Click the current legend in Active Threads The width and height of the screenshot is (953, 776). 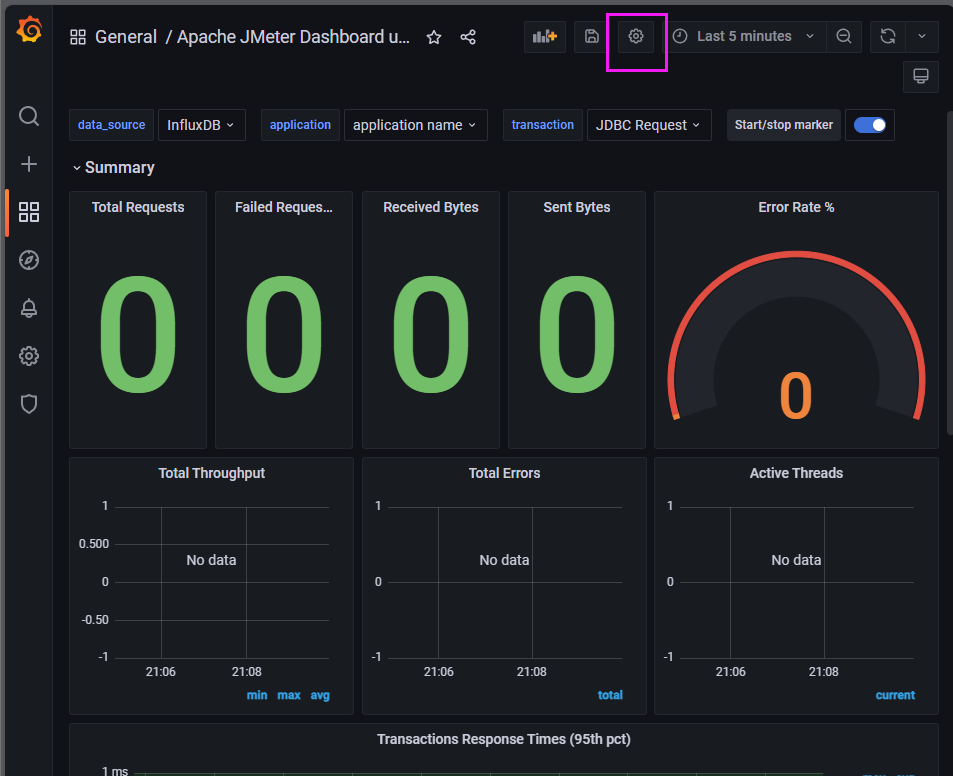pos(895,695)
